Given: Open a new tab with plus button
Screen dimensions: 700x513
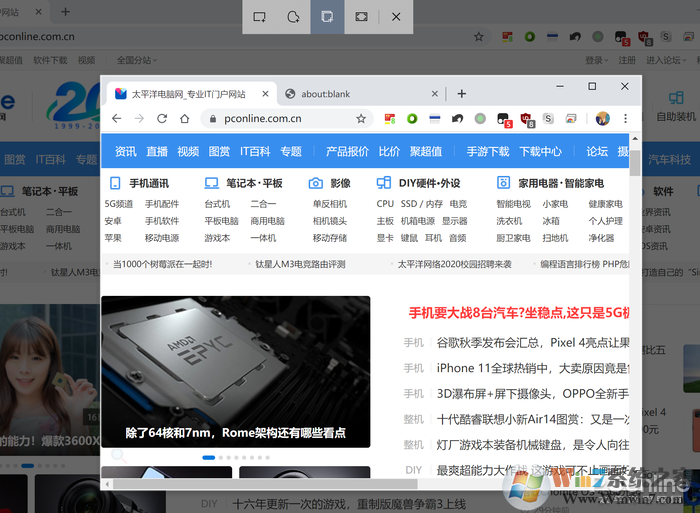Looking at the screenshot, I should tap(461, 94).
